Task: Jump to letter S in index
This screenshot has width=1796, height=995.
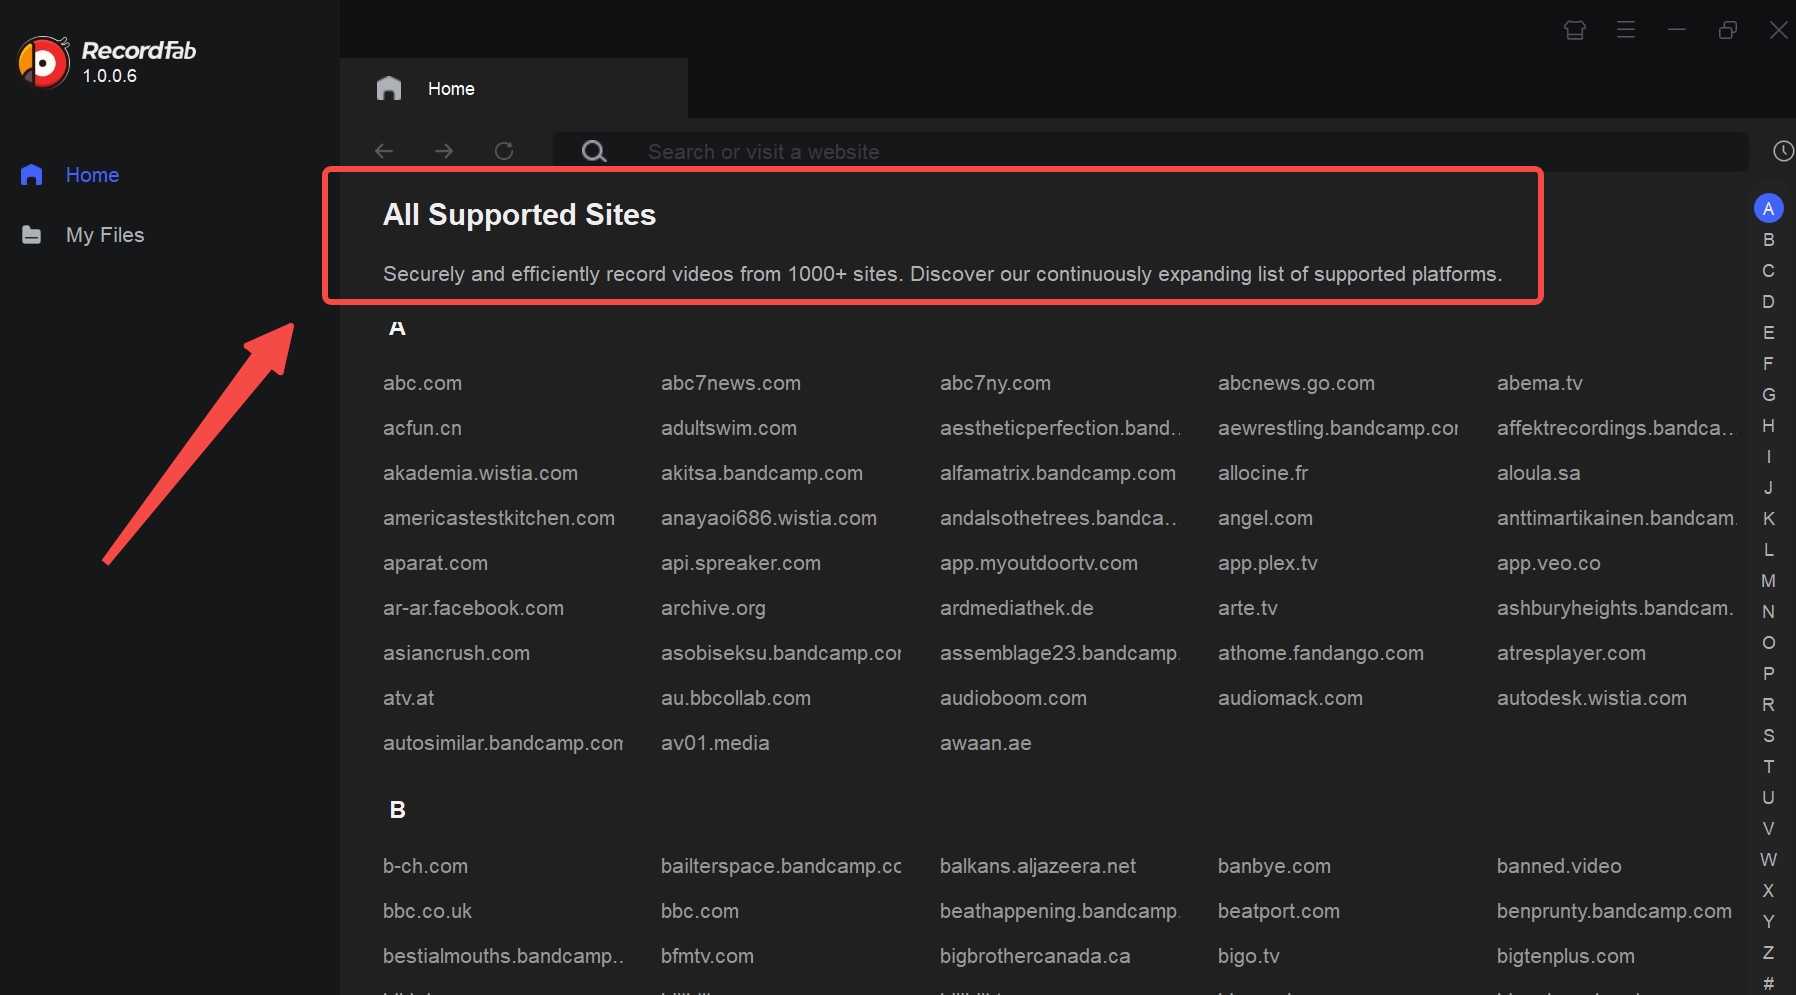Action: point(1769,736)
